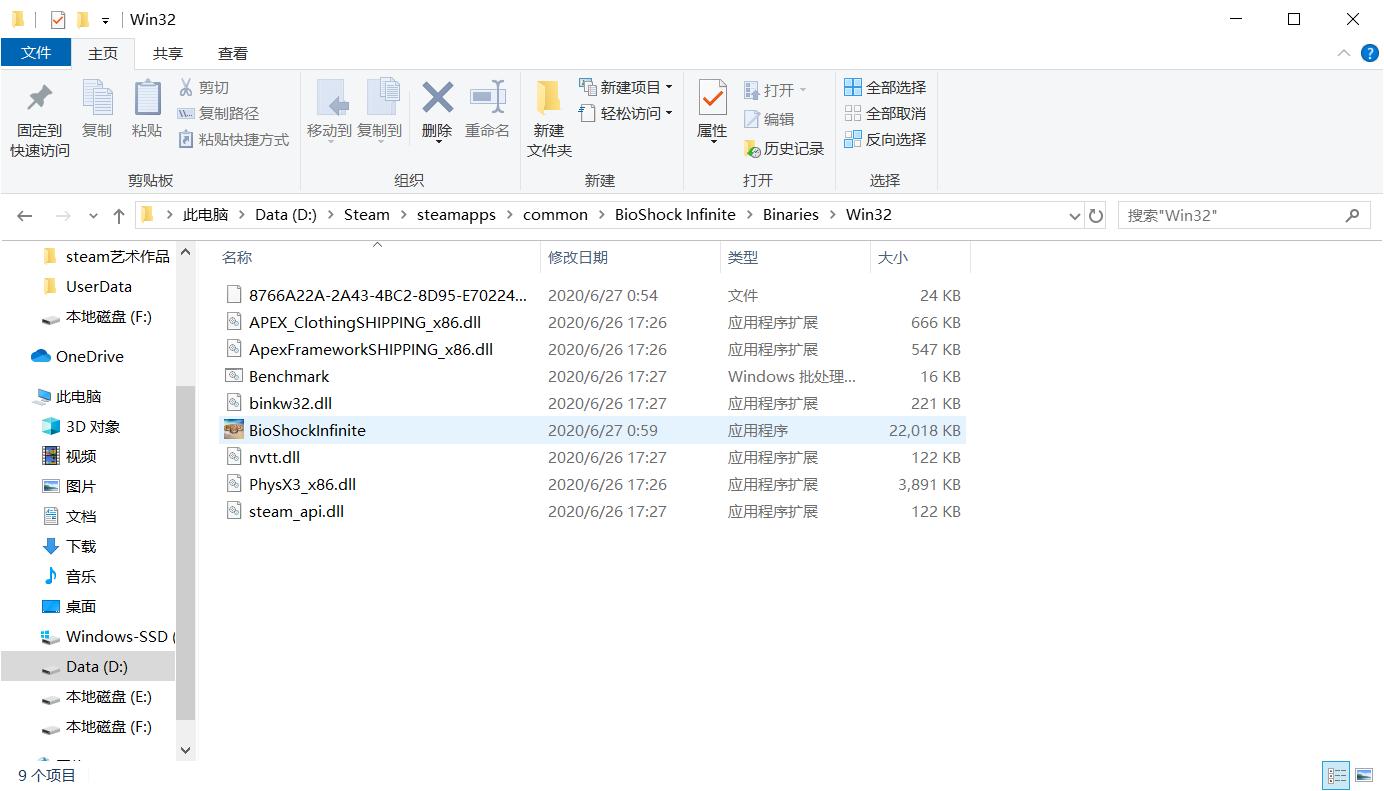1384x791 pixels.
Task: Click Steam in the address path
Action: [367, 214]
